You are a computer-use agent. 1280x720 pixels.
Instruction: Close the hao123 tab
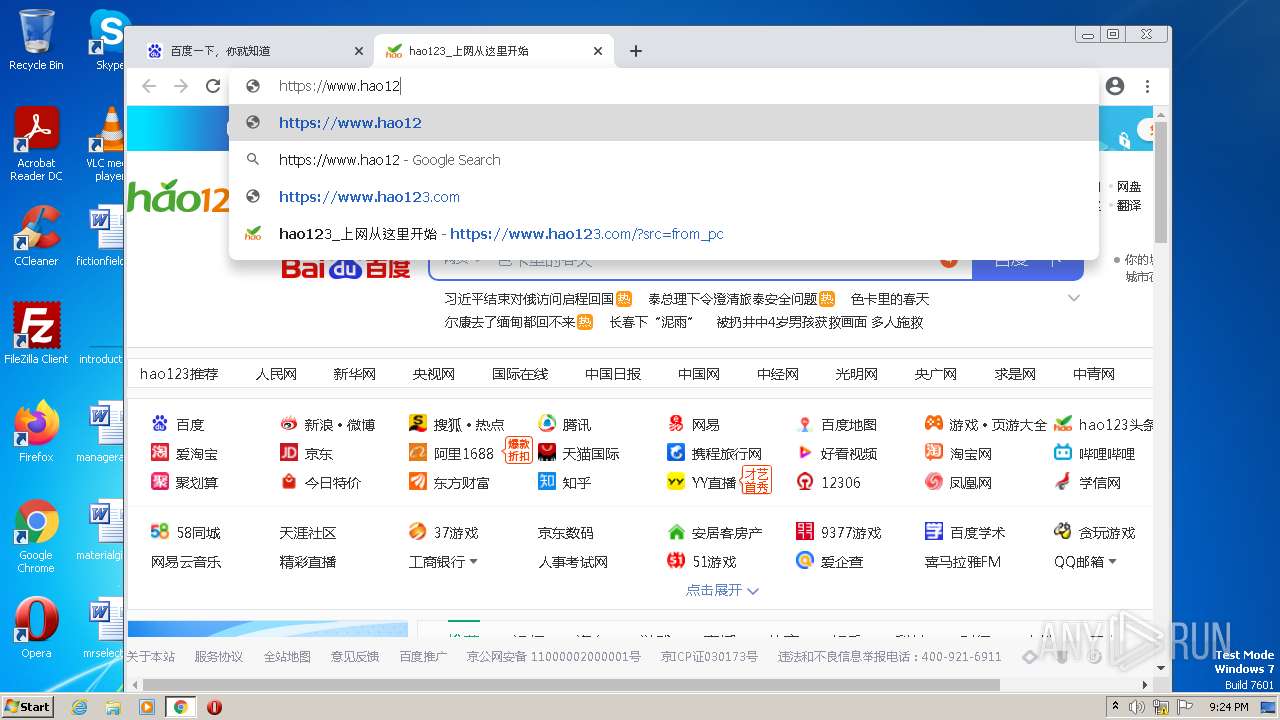click(598, 51)
